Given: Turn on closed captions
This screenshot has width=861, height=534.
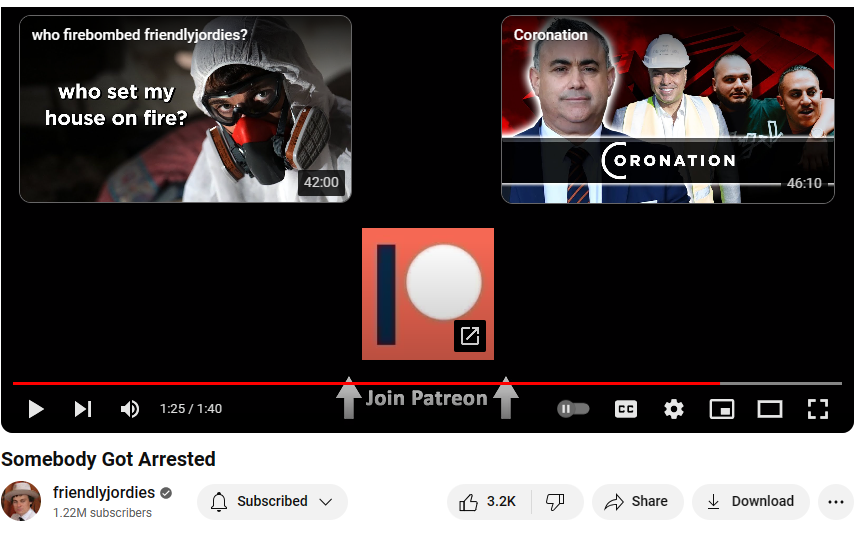Looking at the screenshot, I should point(626,409).
